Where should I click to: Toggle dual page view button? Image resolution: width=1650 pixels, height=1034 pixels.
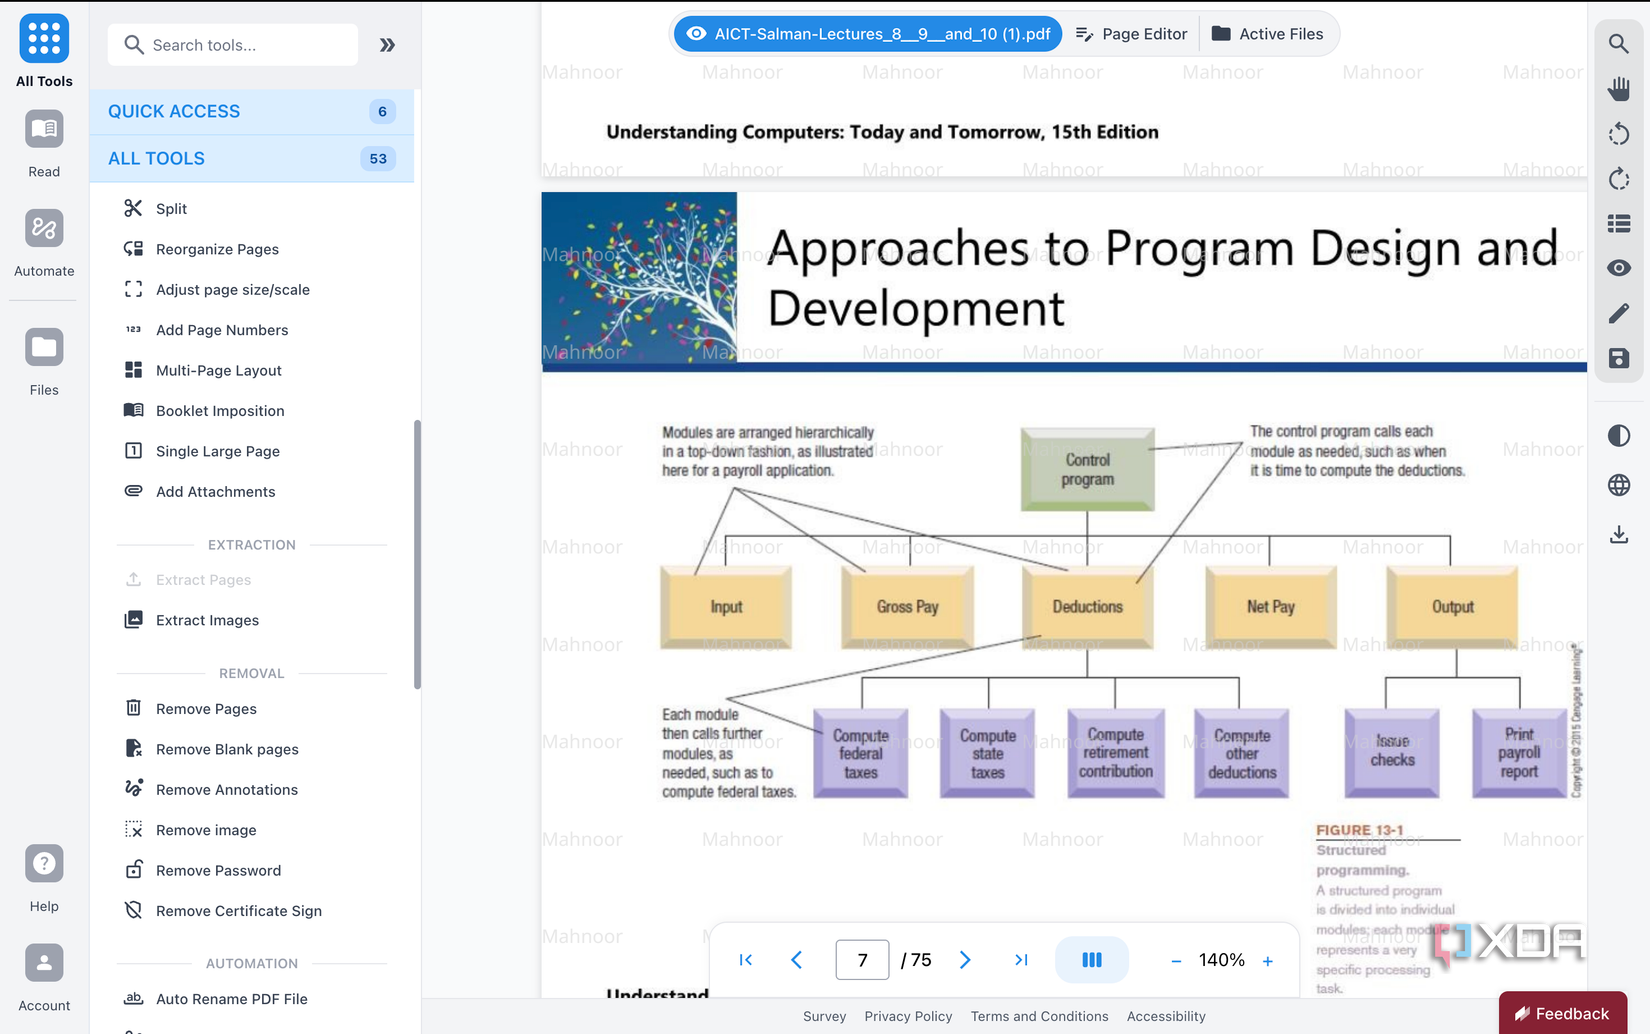tap(1091, 960)
